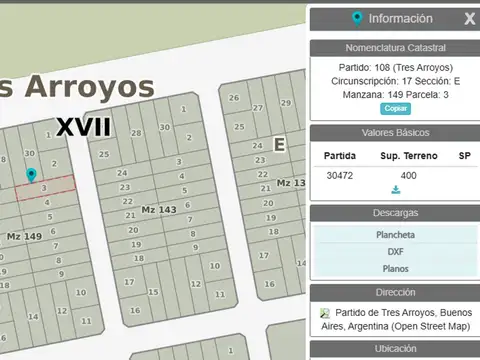Click the map marker pin on parcel 3
Viewport: 480px width, 360px height.
31,175
